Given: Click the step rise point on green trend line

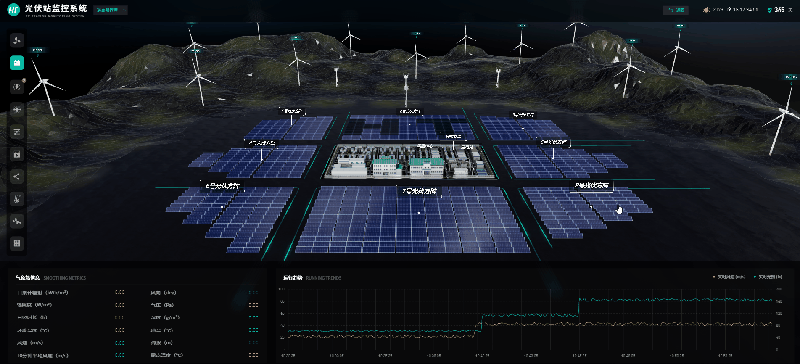Looking at the screenshot, I should pos(482,322).
